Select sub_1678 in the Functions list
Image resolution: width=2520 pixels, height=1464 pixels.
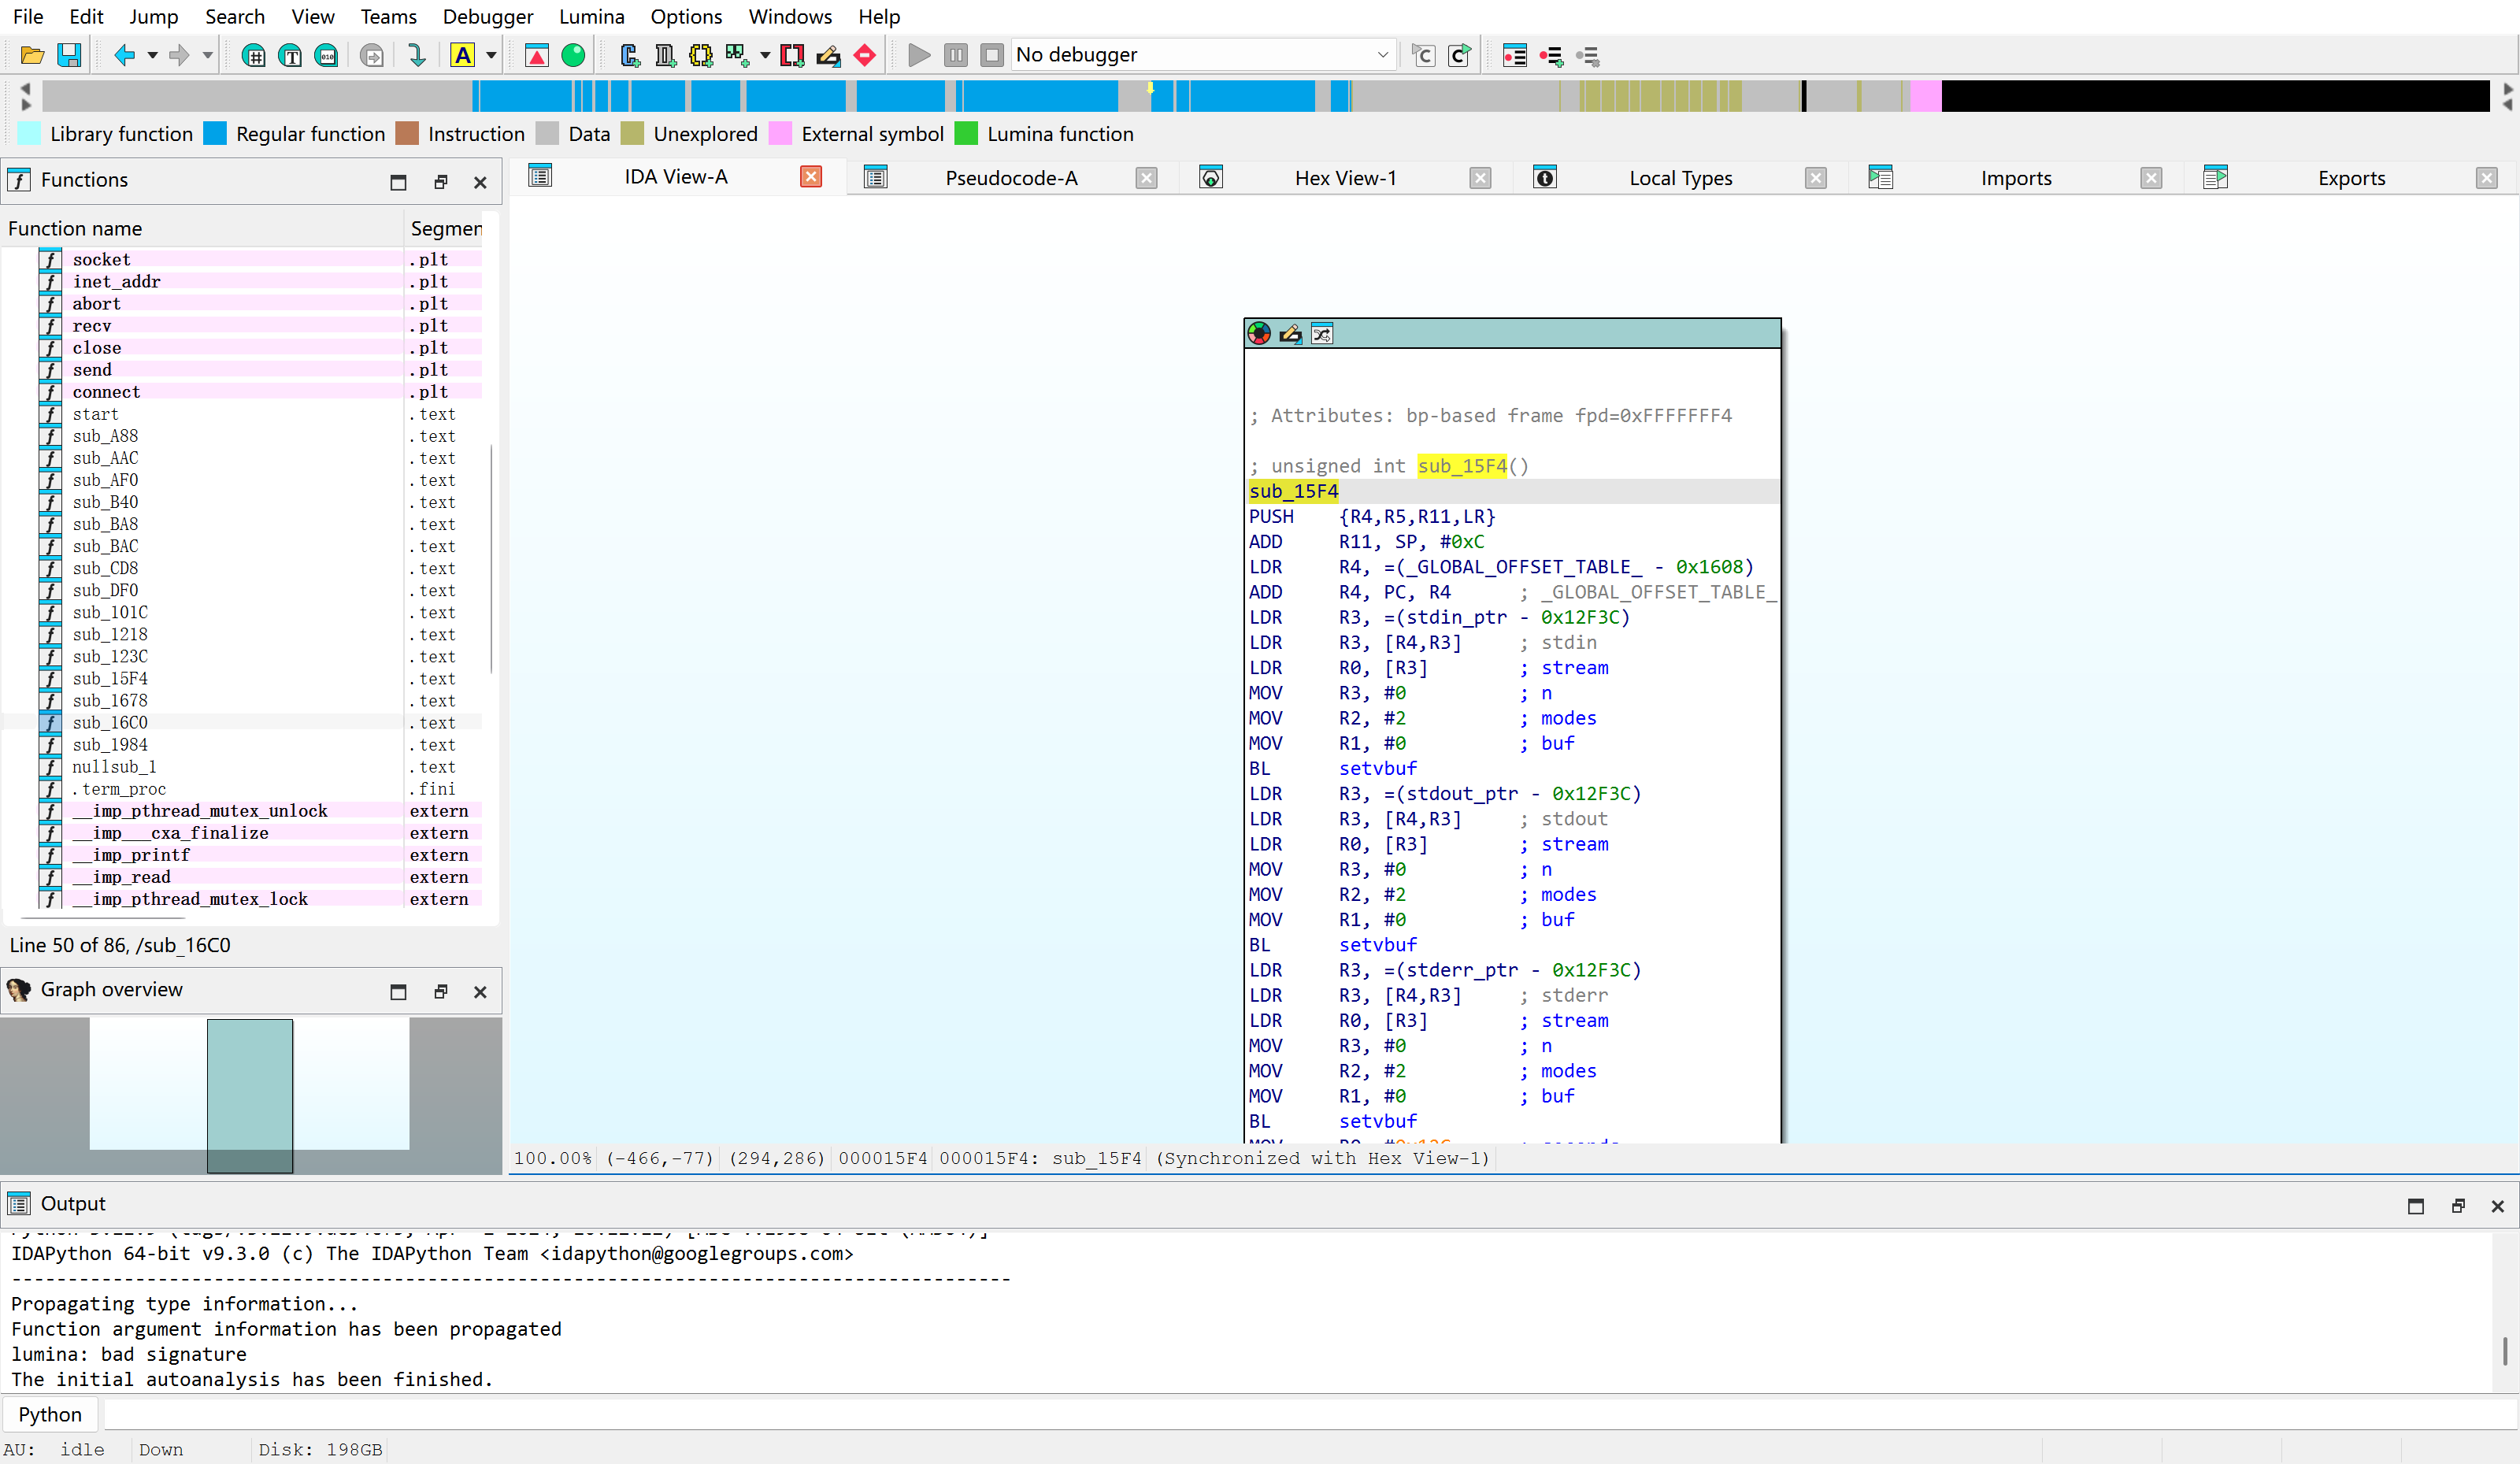pyautogui.click(x=242, y=700)
